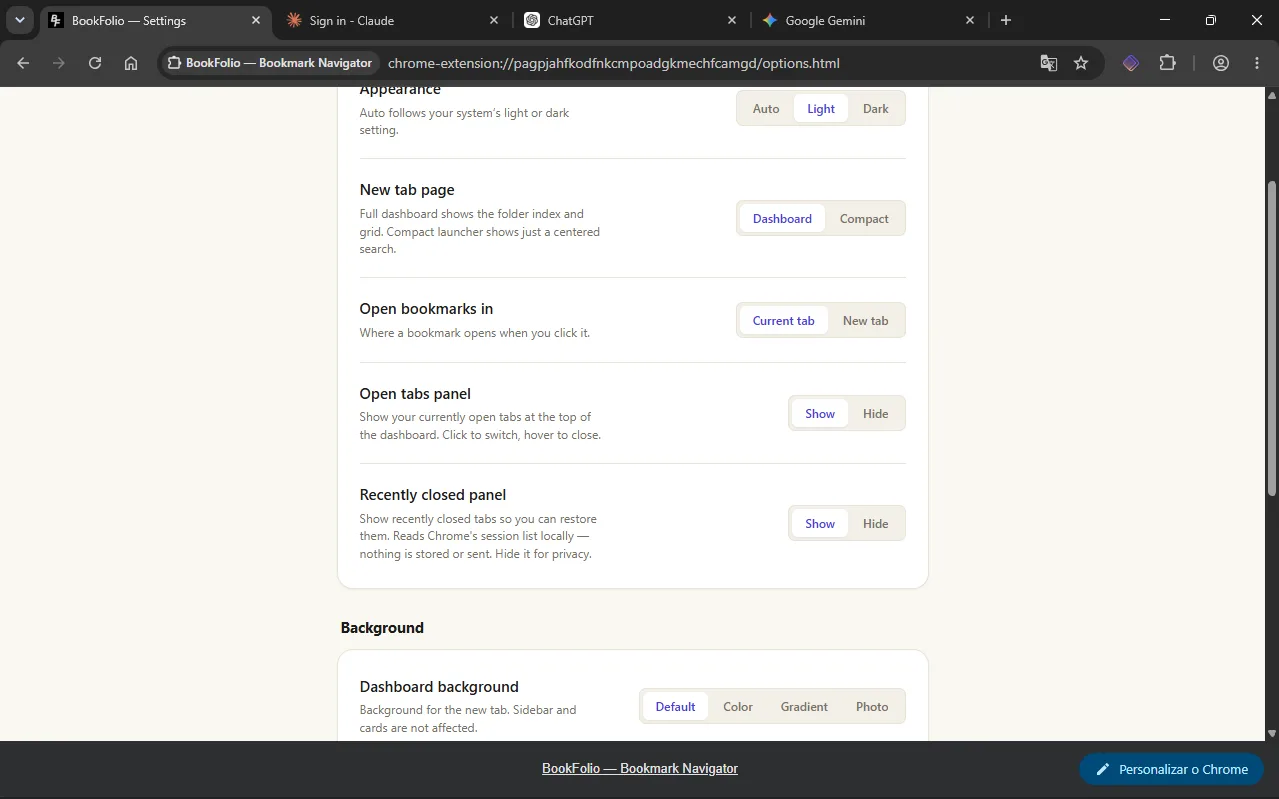Image resolution: width=1279 pixels, height=799 pixels.
Task: Click the Dashboard background heading
Action: pos(439,687)
